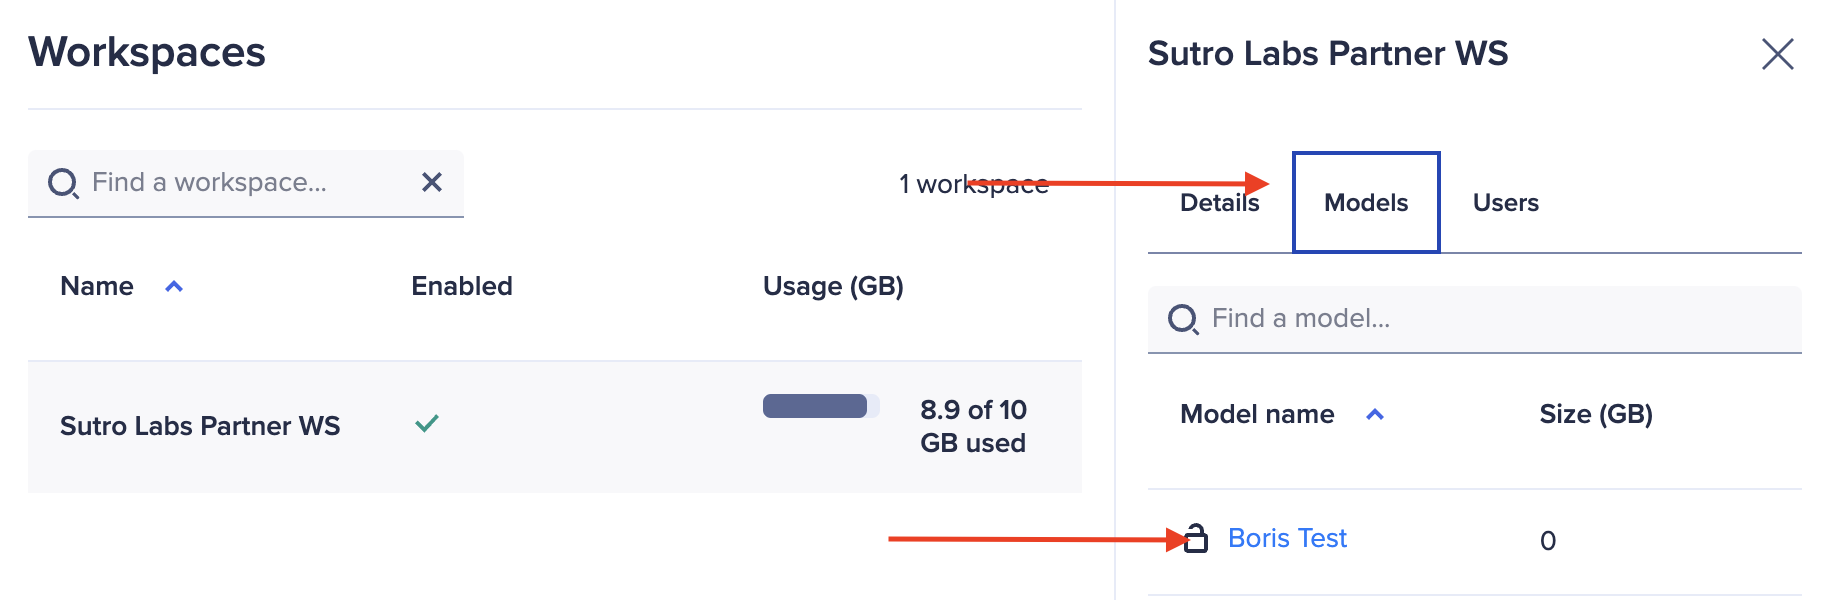The image size is (1830, 600).
Task: Toggle Name column sort arrow
Action: (174, 287)
